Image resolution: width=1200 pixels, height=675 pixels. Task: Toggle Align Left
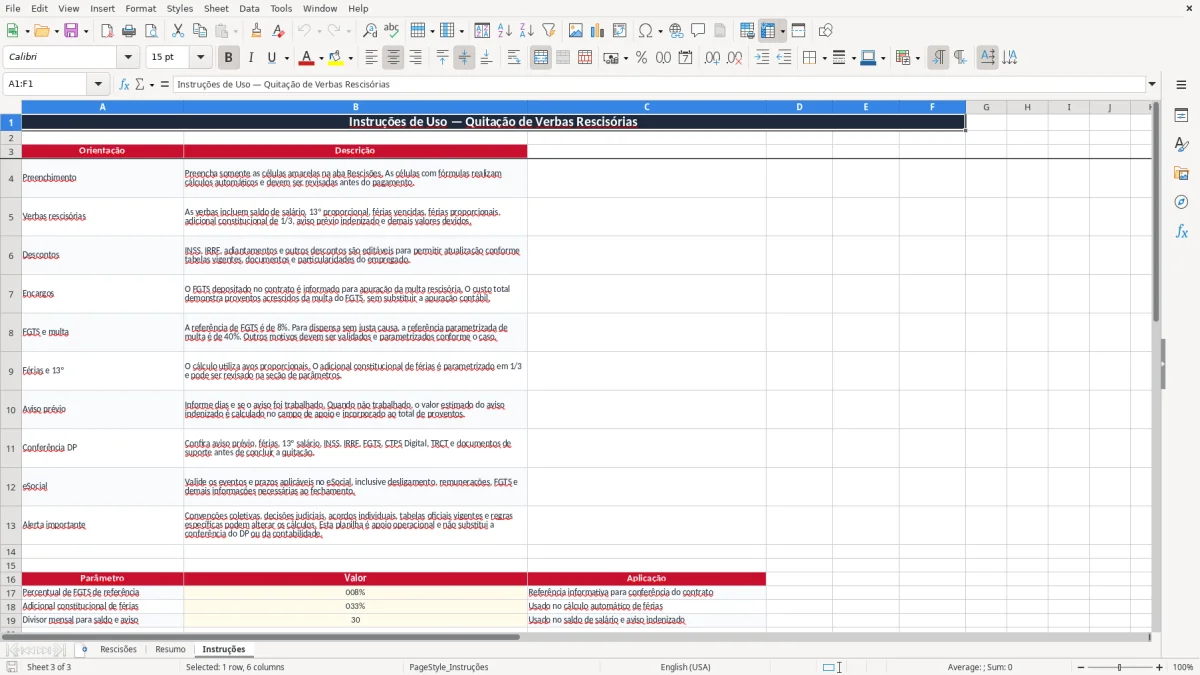pos(371,58)
